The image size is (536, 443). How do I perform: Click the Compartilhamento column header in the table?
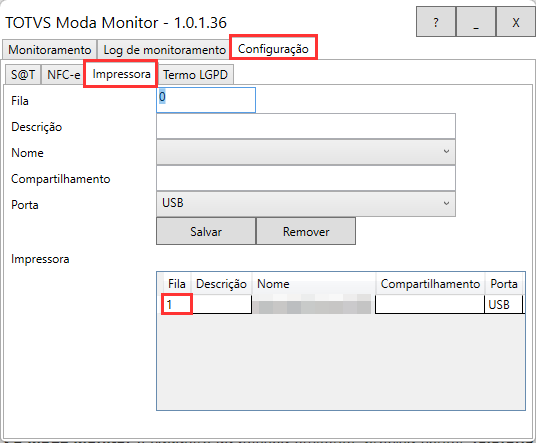pos(430,284)
